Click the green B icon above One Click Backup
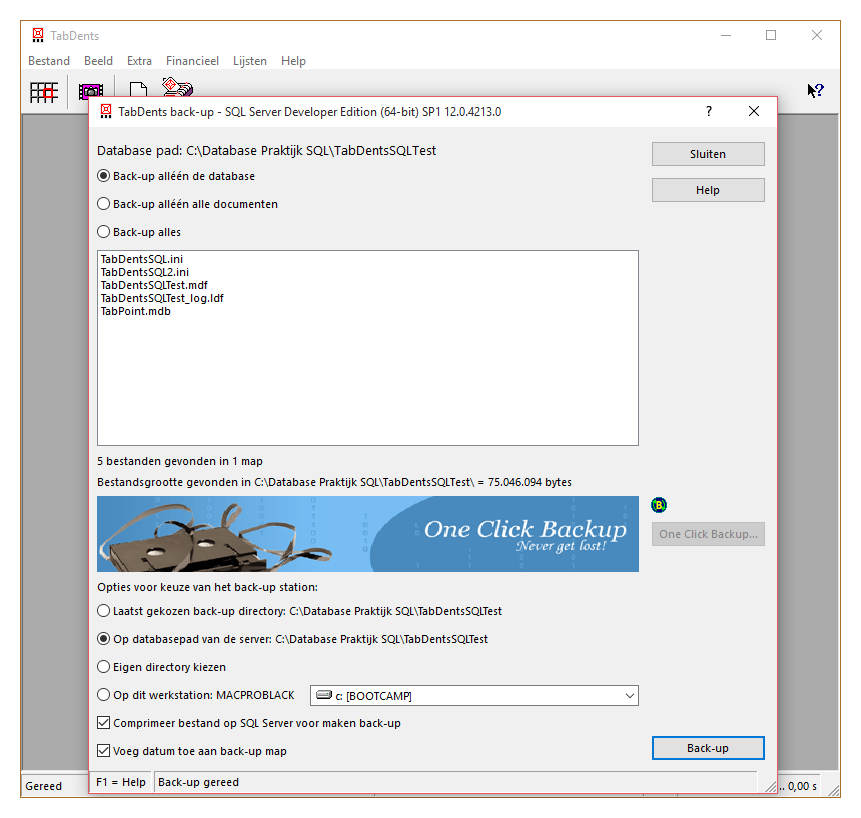The width and height of the screenshot is (861, 818). click(x=659, y=505)
